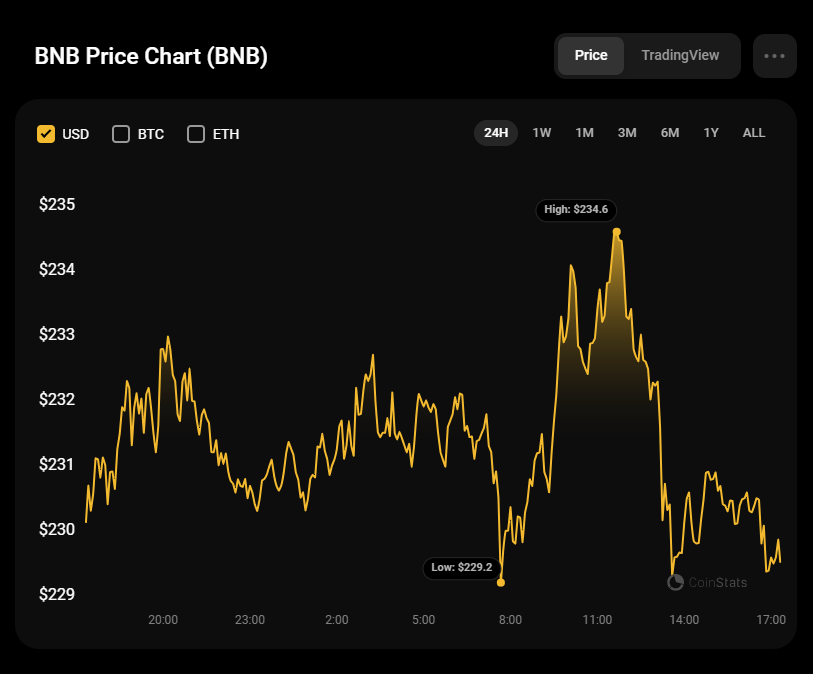
Task: Click the BNB Price Chart title
Action: point(151,56)
